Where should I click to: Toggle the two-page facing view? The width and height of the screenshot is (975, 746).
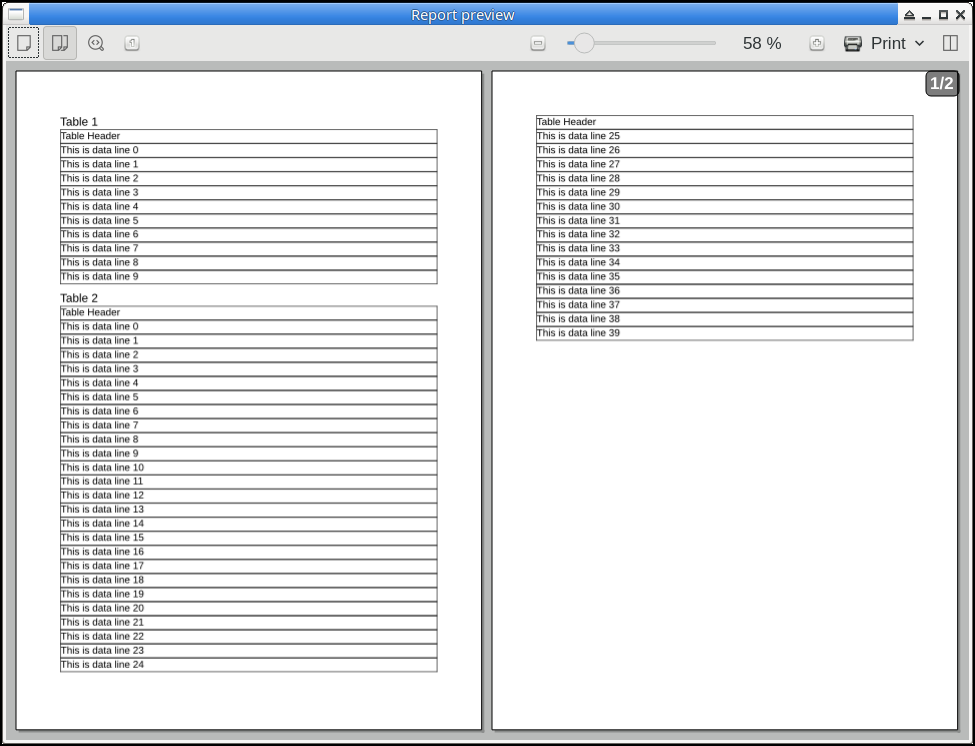pos(60,43)
